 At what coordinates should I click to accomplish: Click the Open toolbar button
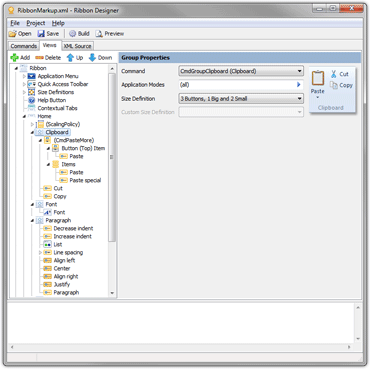point(20,34)
